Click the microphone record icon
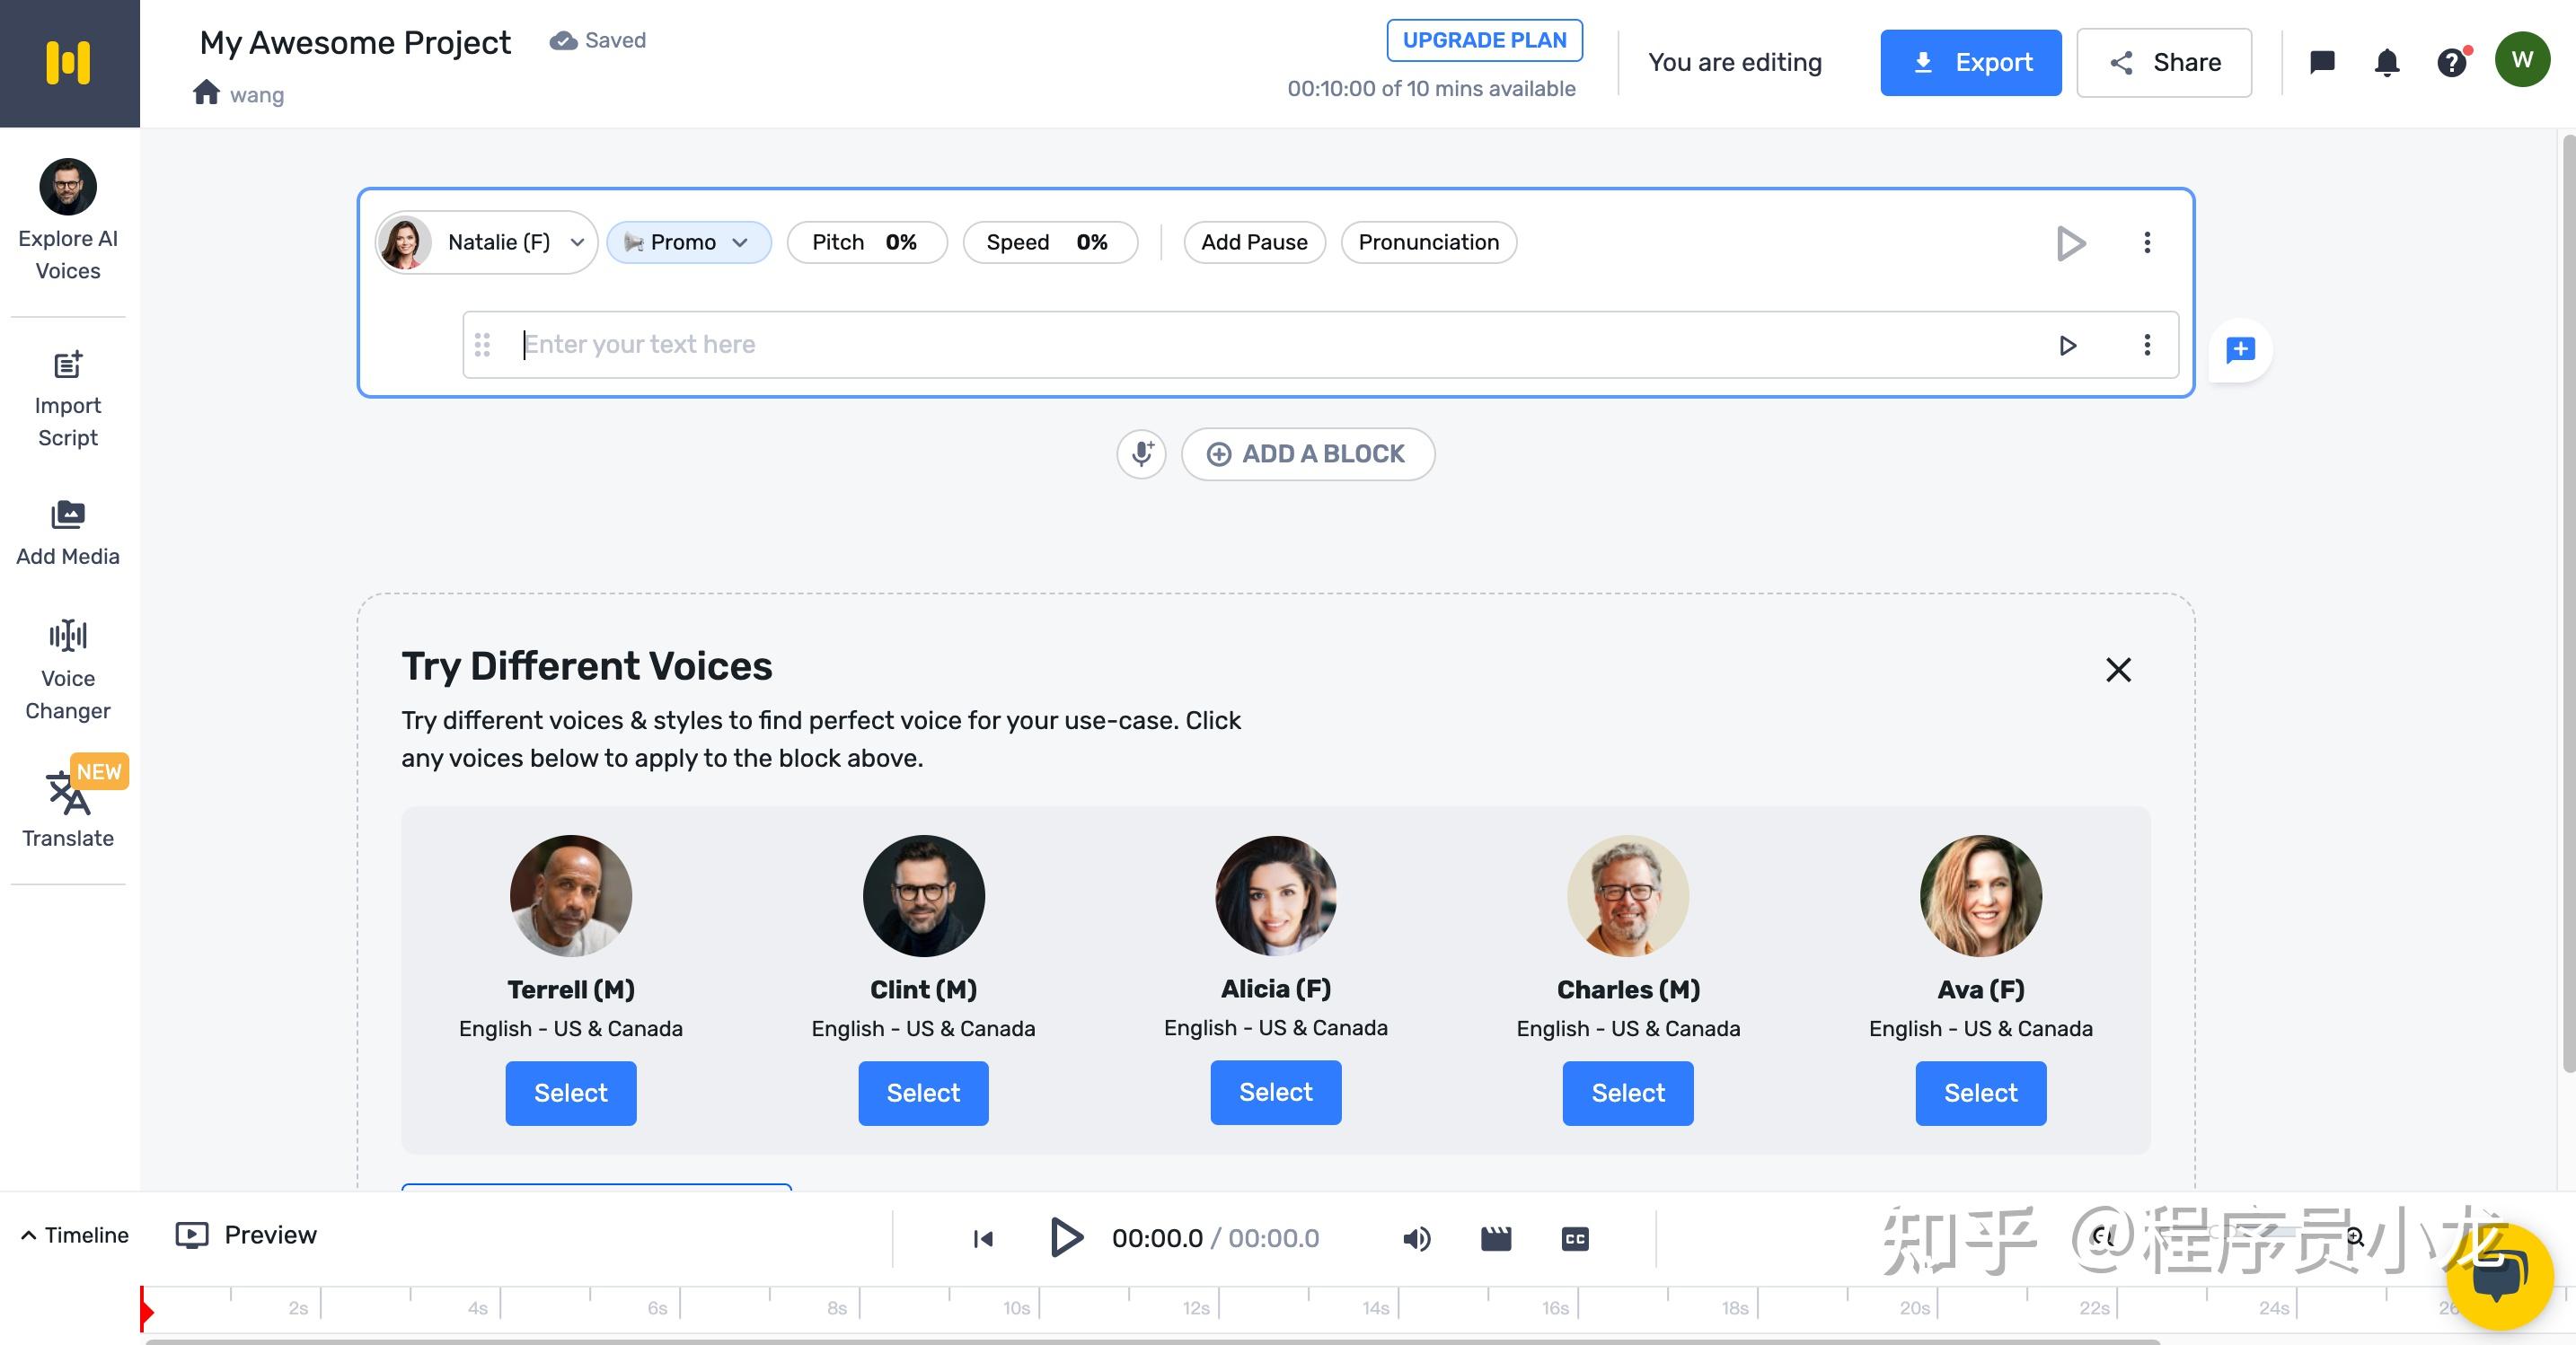Viewport: 2576px width, 1345px height. [1141, 454]
